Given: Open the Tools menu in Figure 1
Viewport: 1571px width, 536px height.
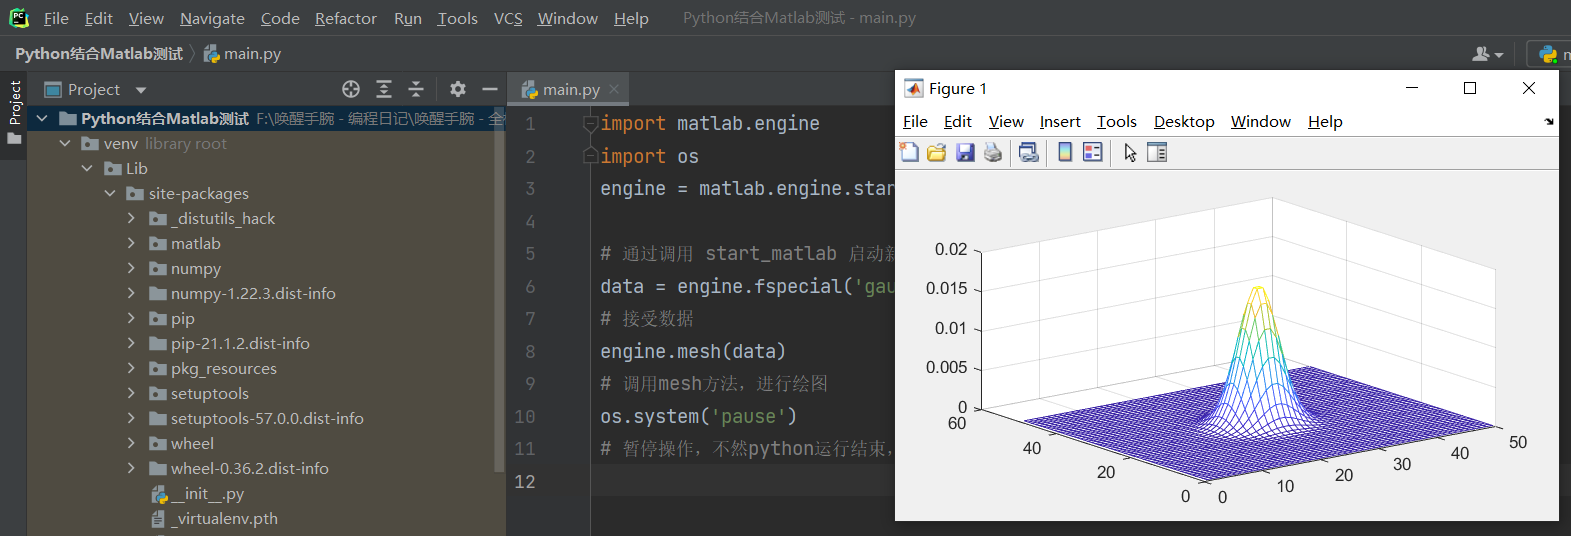Looking at the screenshot, I should click(1117, 121).
